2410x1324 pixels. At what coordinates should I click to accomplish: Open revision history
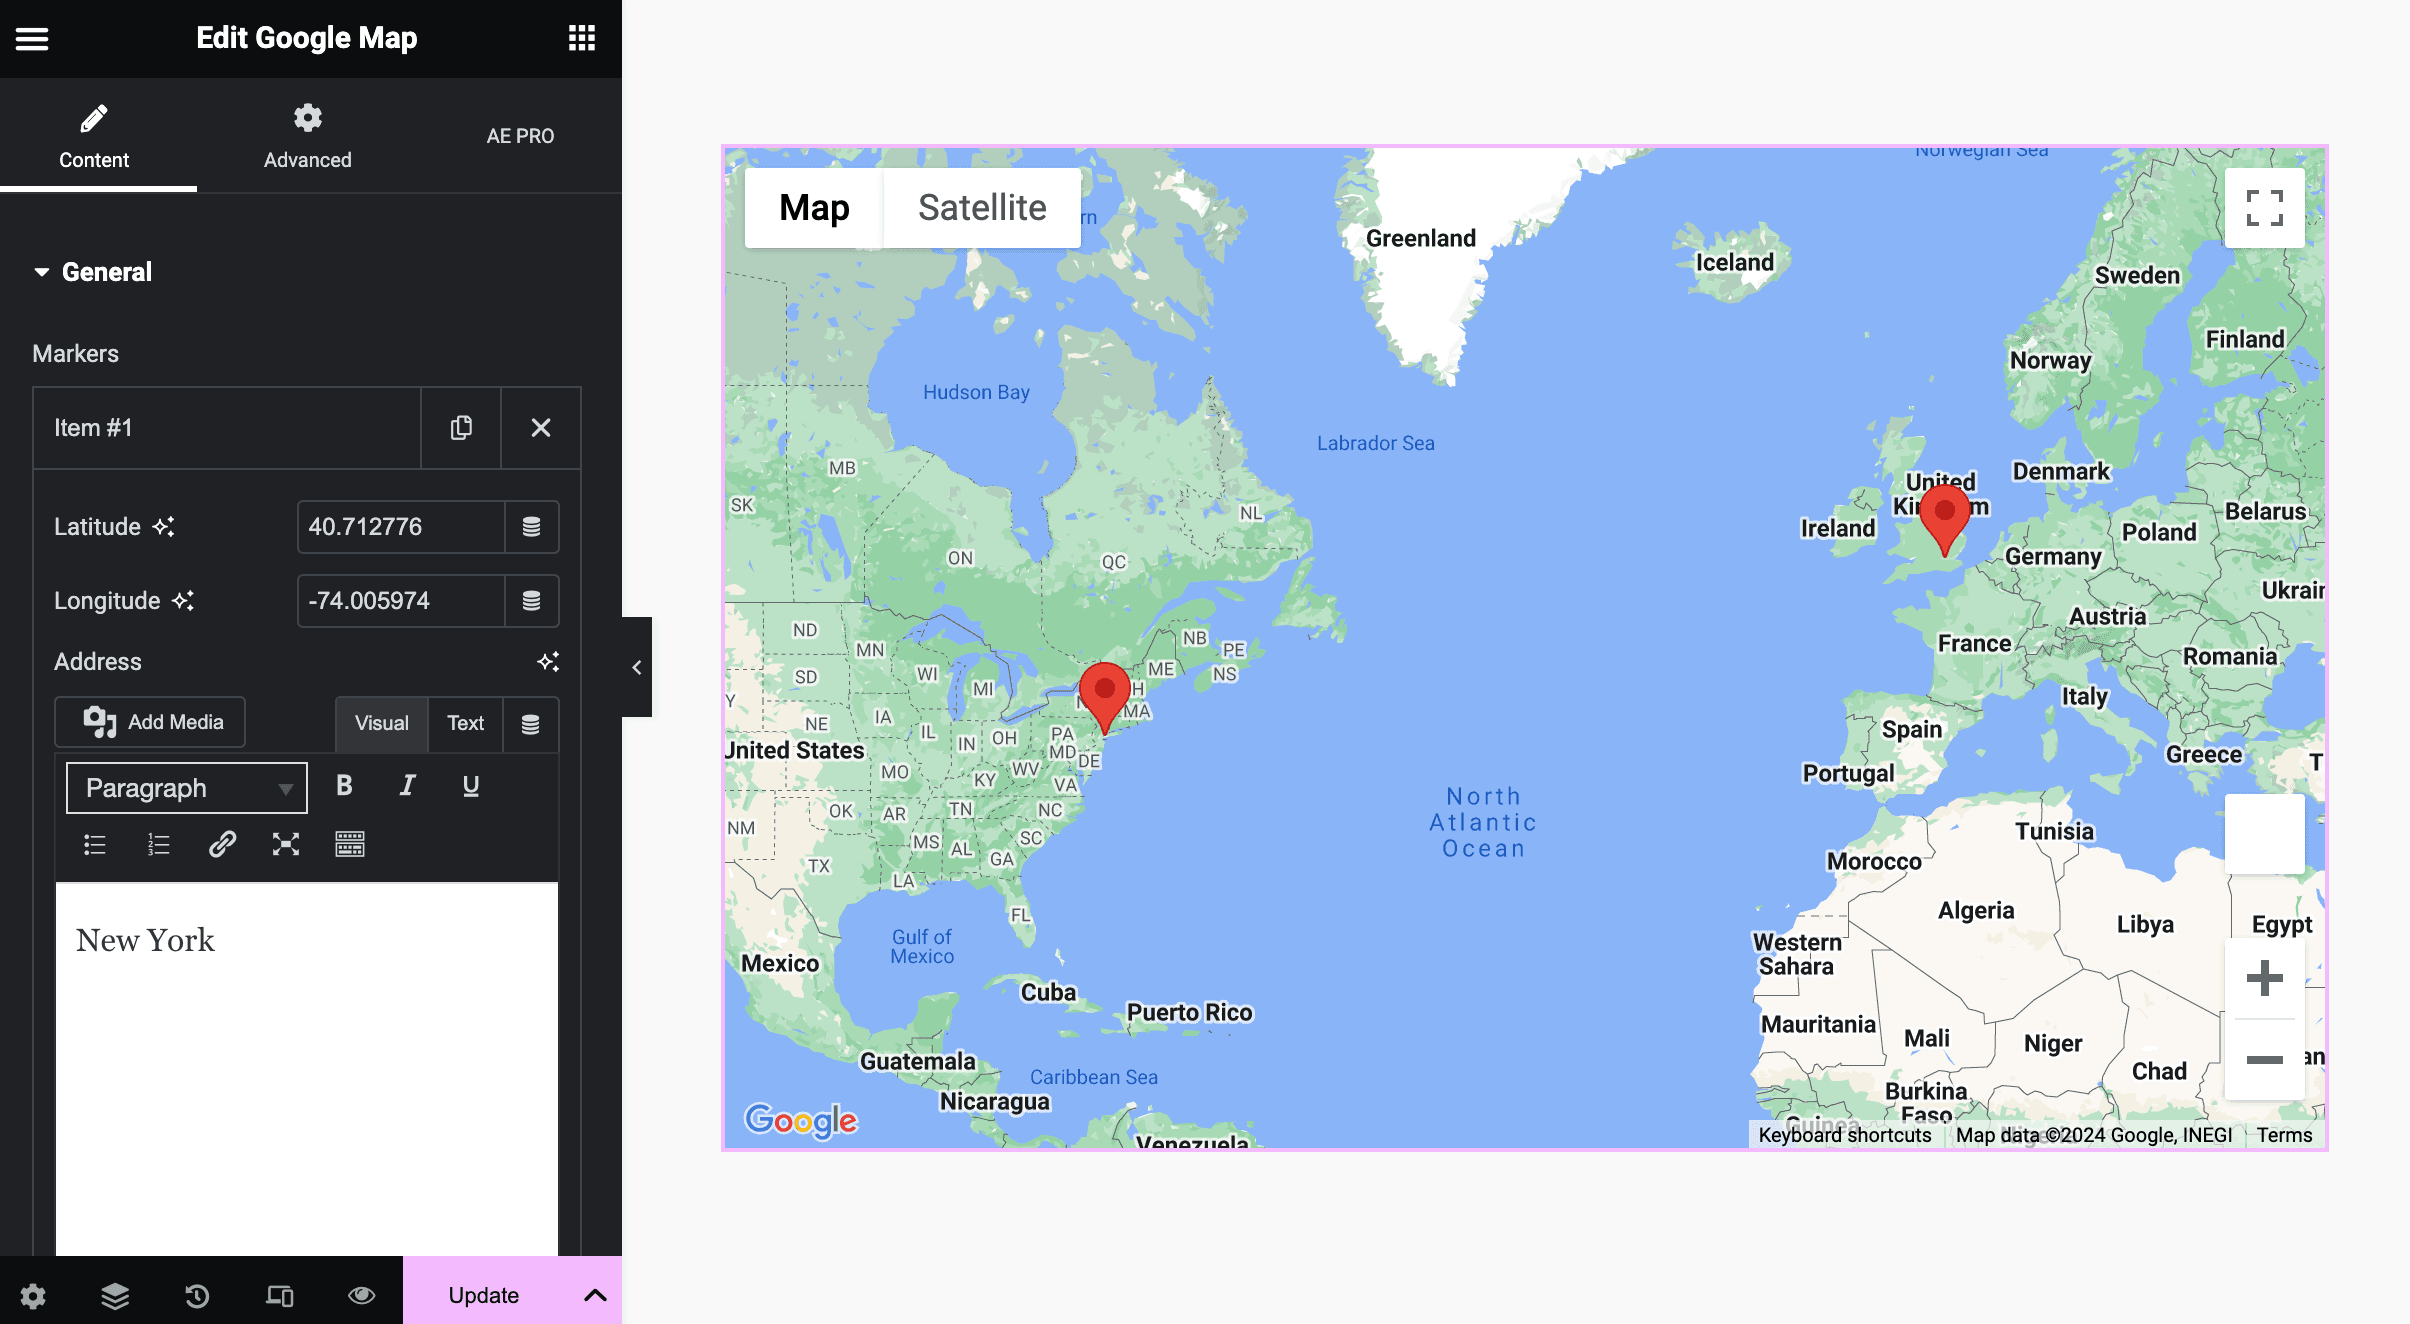pyautogui.click(x=197, y=1296)
